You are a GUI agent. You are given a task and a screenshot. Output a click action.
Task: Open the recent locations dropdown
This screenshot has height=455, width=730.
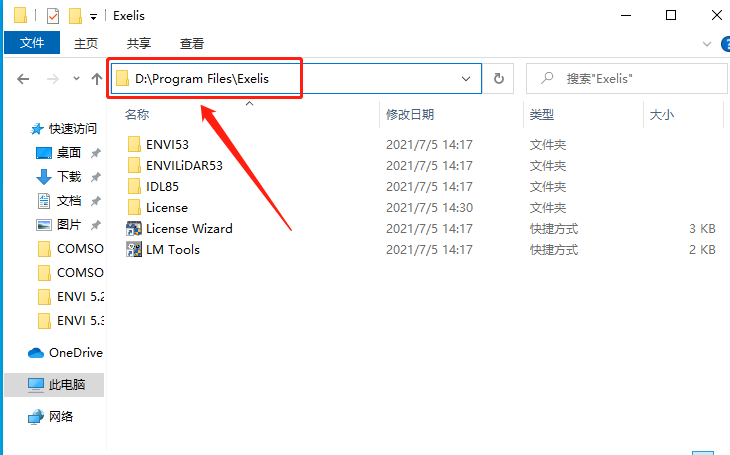point(76,79)
